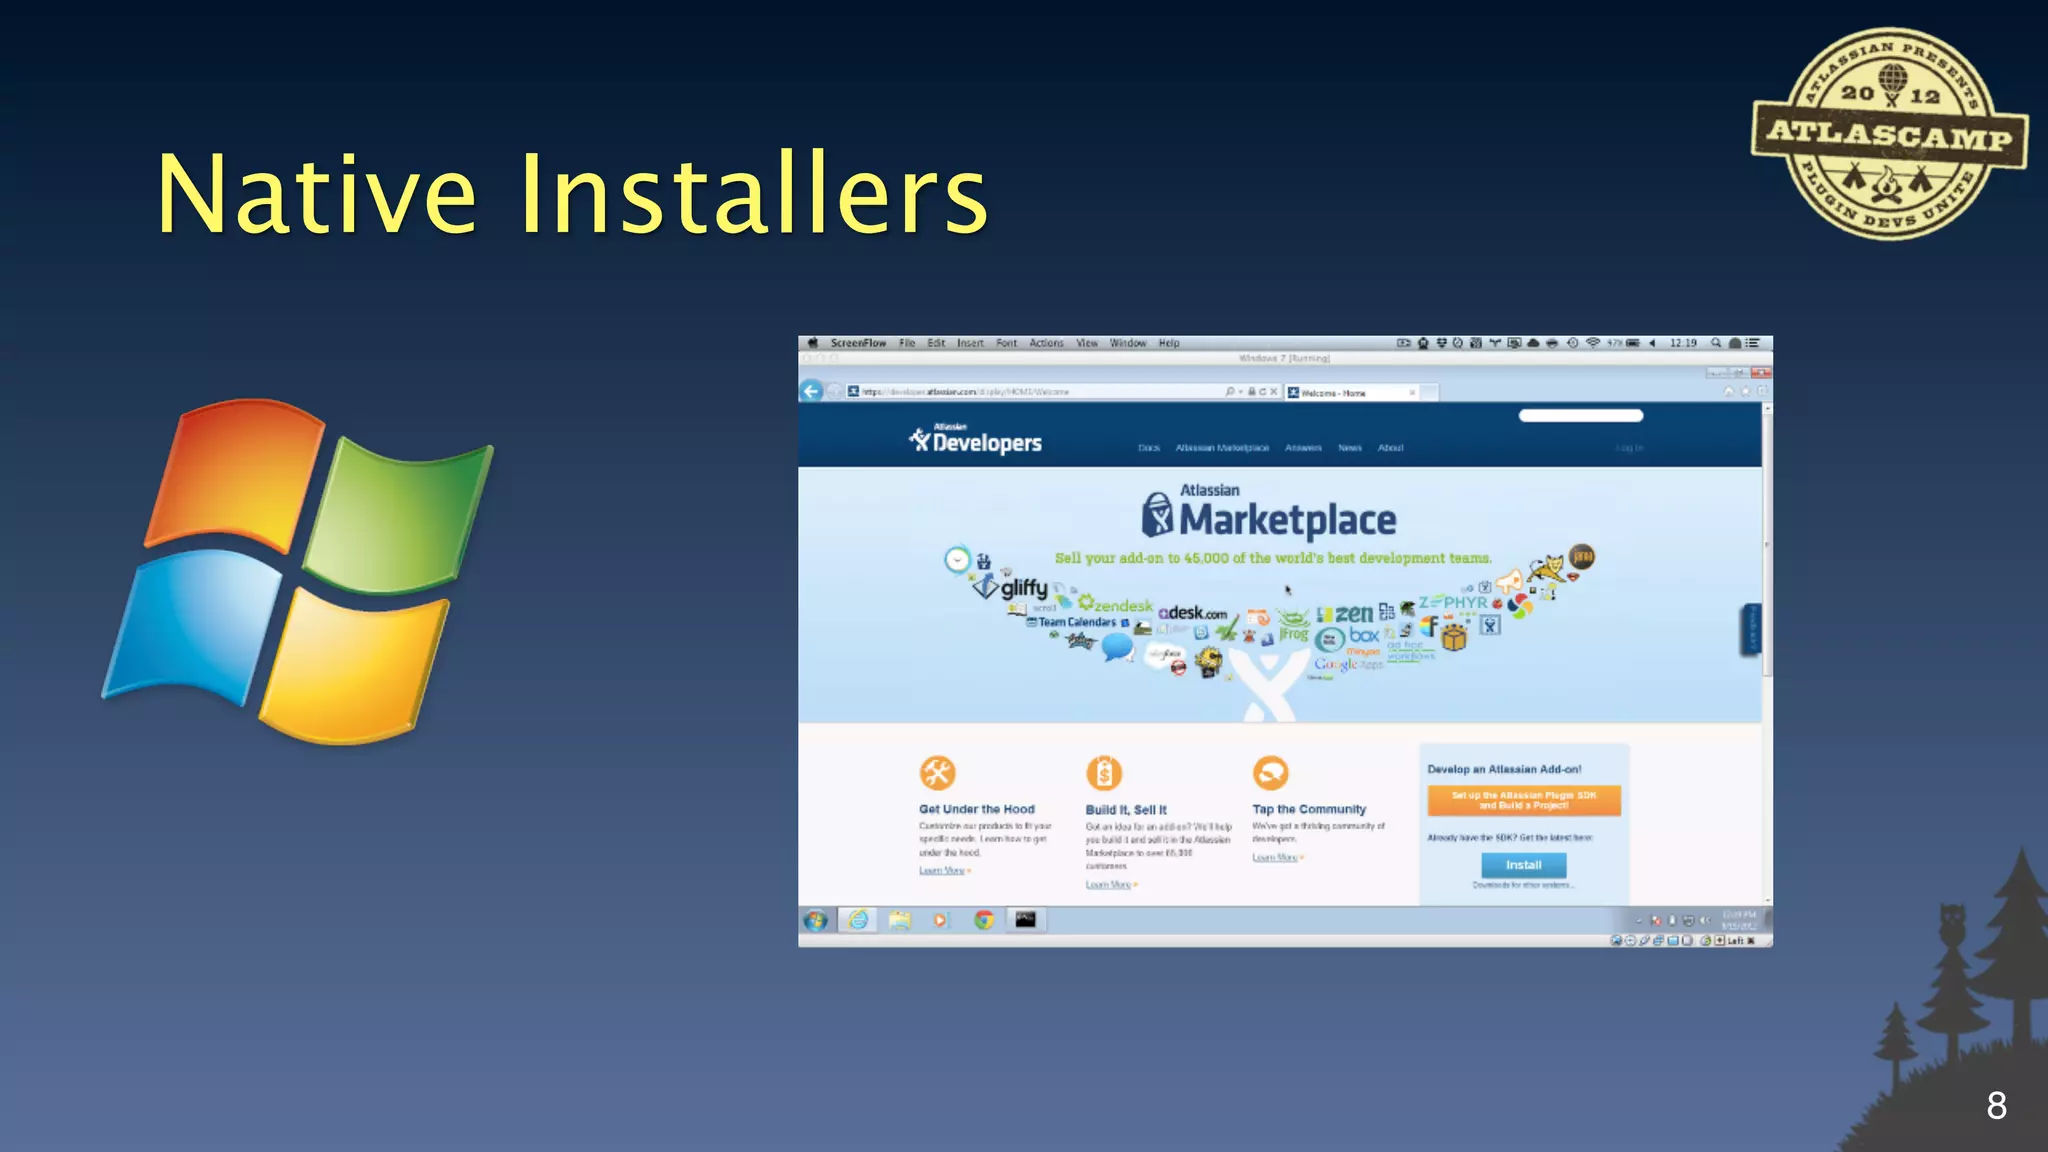This screenshot has width=2048, height=1152.
Task: Click the Atlassian Marketplace banner logo
Action: pyautogui.click(x=1268, y=512)
